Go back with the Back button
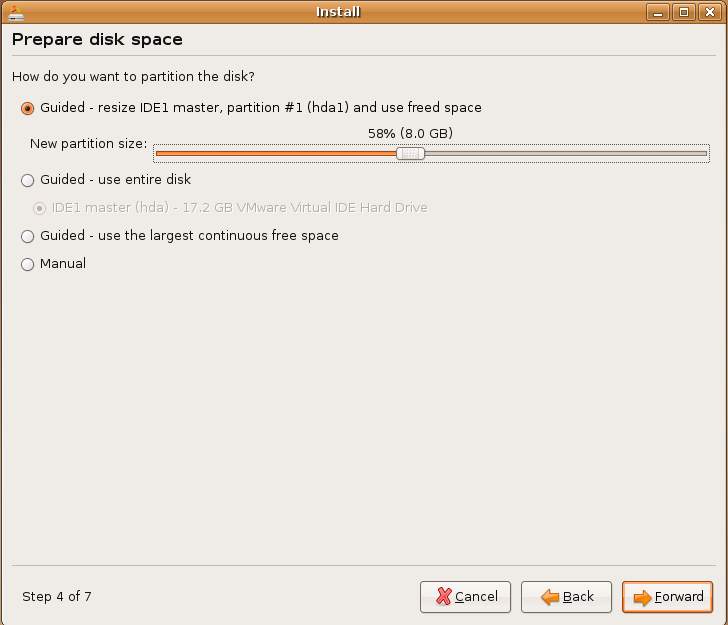Screen dimensions: 728x625 (568, 597)
